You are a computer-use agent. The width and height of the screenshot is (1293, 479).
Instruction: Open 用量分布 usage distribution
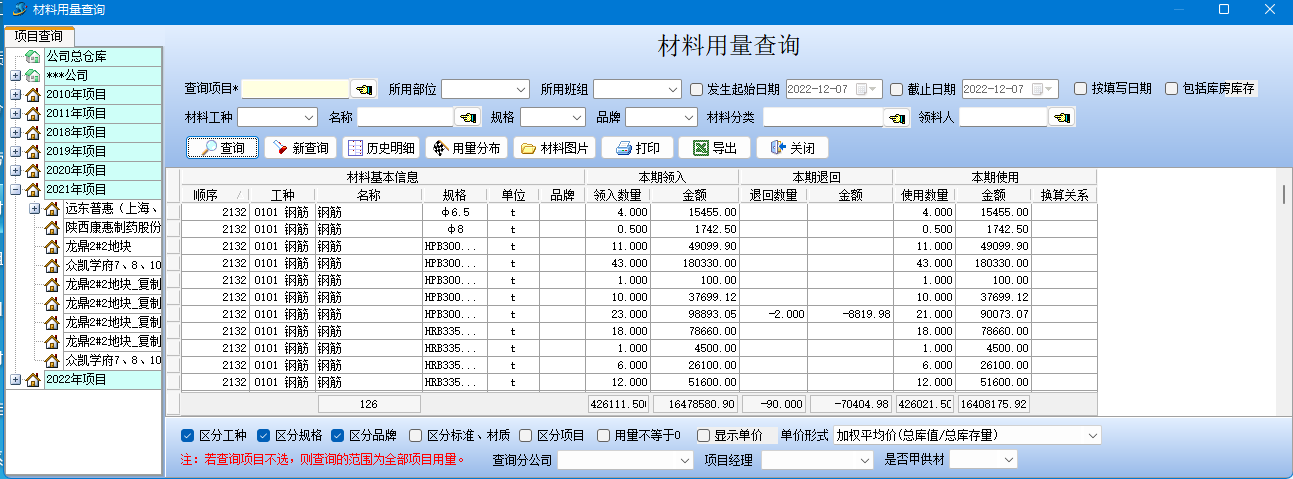click(x=466, y=148)
